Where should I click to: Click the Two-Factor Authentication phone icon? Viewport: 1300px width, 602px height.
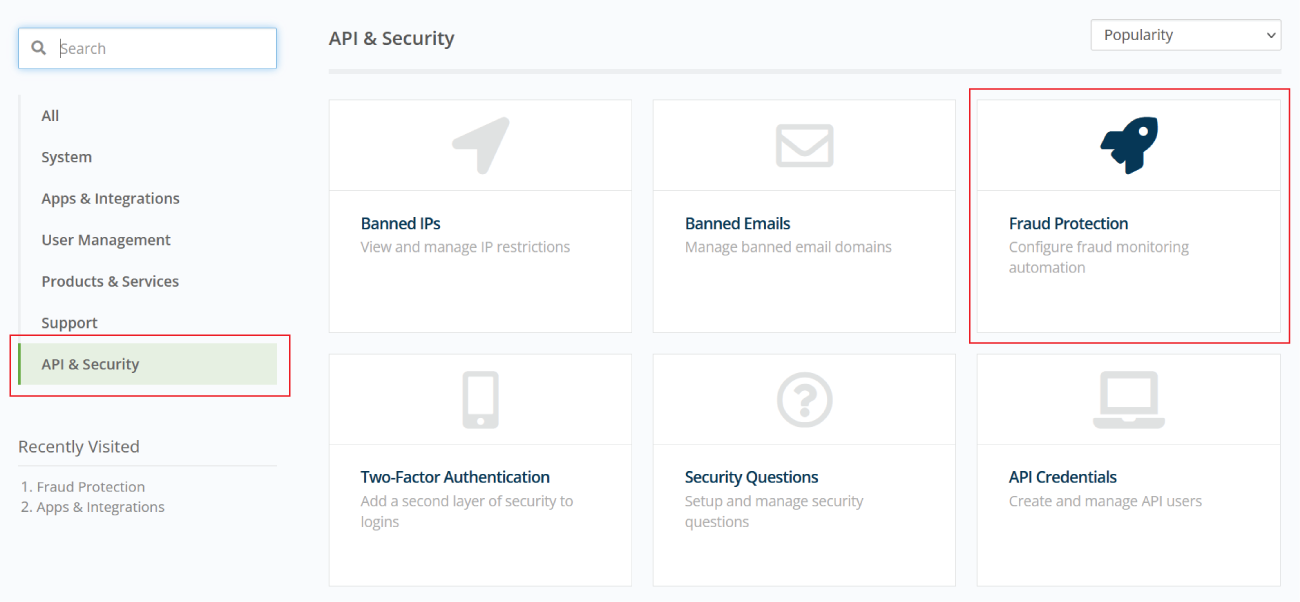pyautogui.click(x=480, y=400)
